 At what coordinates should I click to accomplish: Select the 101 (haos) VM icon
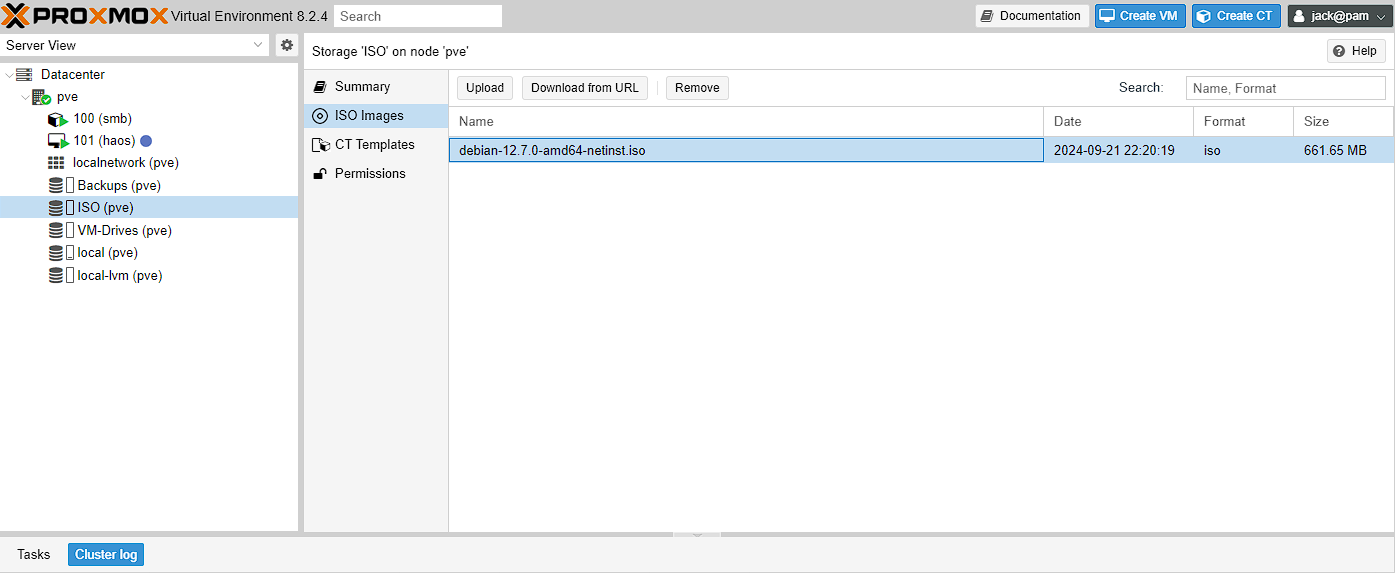coord(57,141)
